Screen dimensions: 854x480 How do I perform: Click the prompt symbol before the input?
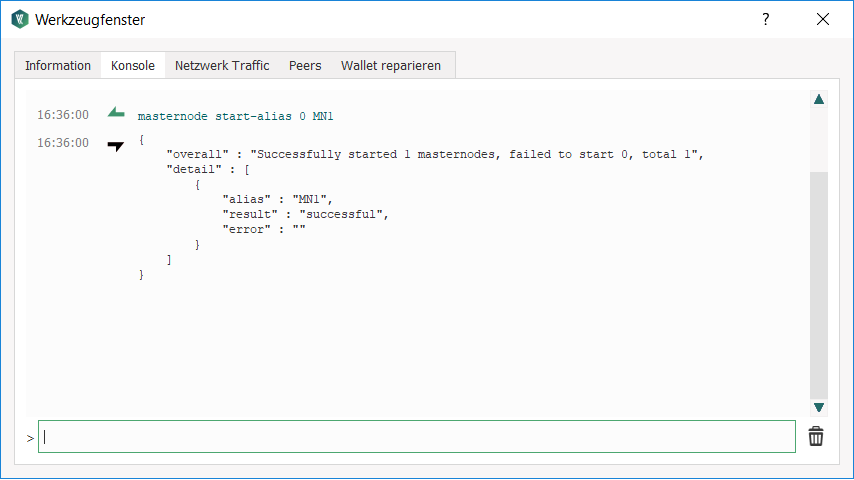click(30, 438)
